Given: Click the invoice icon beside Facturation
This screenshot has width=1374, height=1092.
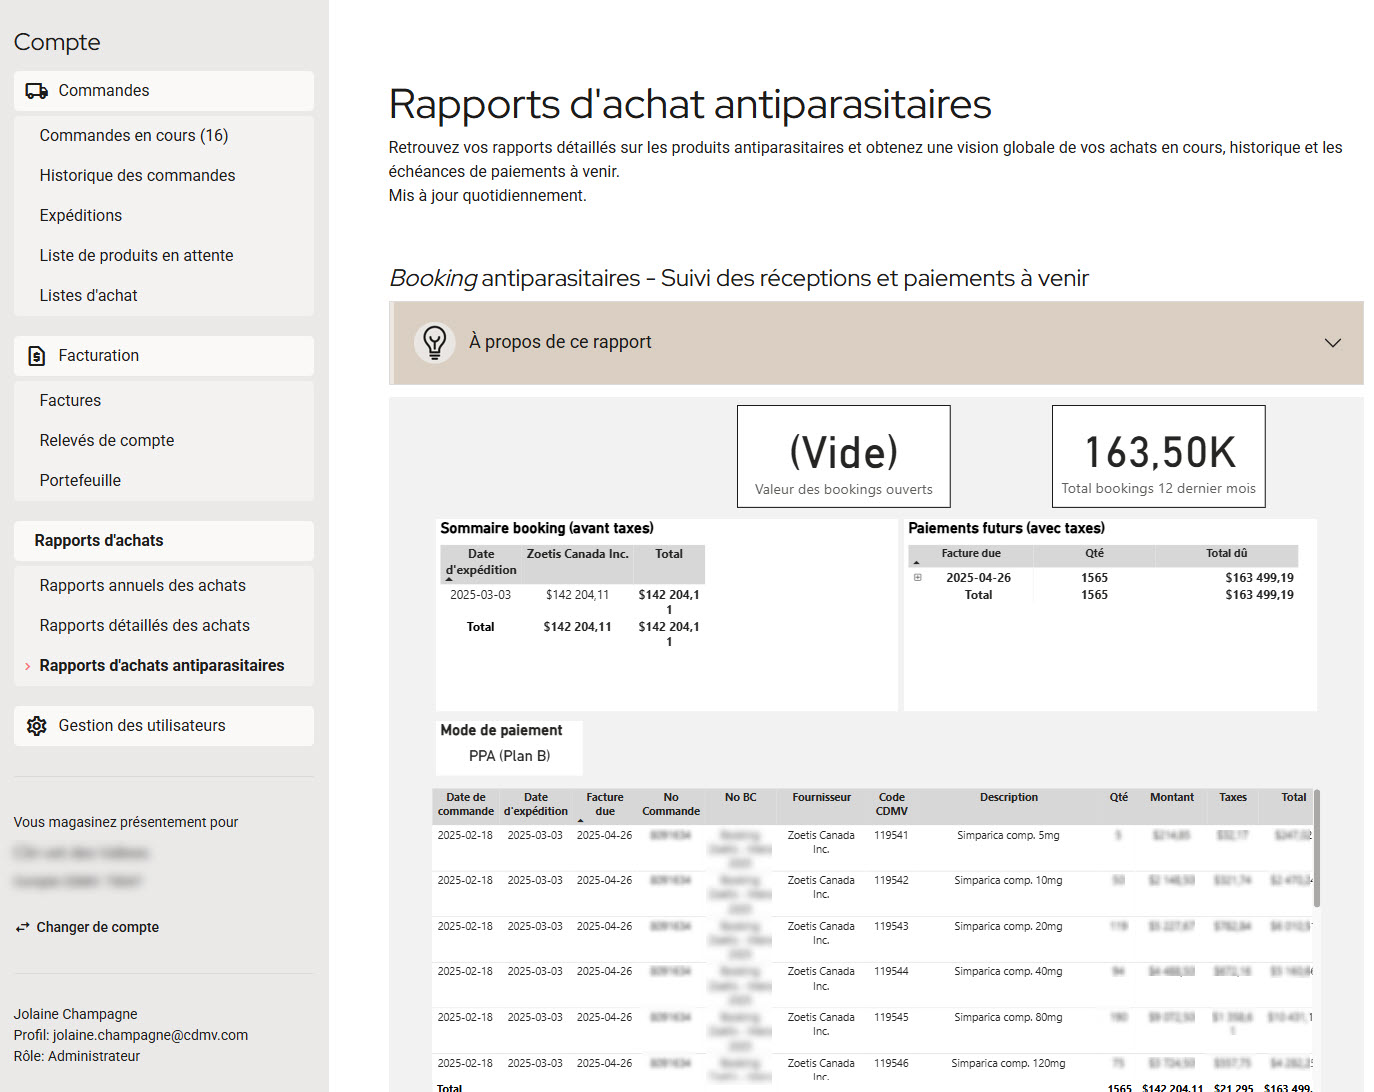Looking at the screenshot, I should [x=36, y=356].
